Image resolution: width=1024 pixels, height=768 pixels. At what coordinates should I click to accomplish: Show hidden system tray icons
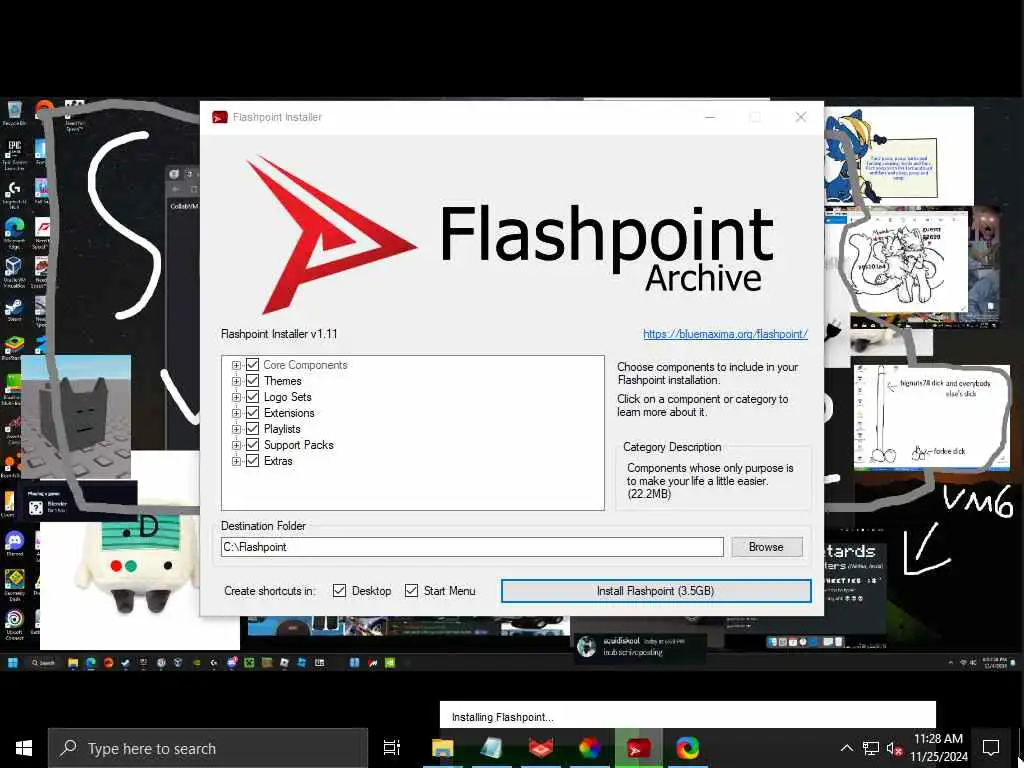(846, 748)
